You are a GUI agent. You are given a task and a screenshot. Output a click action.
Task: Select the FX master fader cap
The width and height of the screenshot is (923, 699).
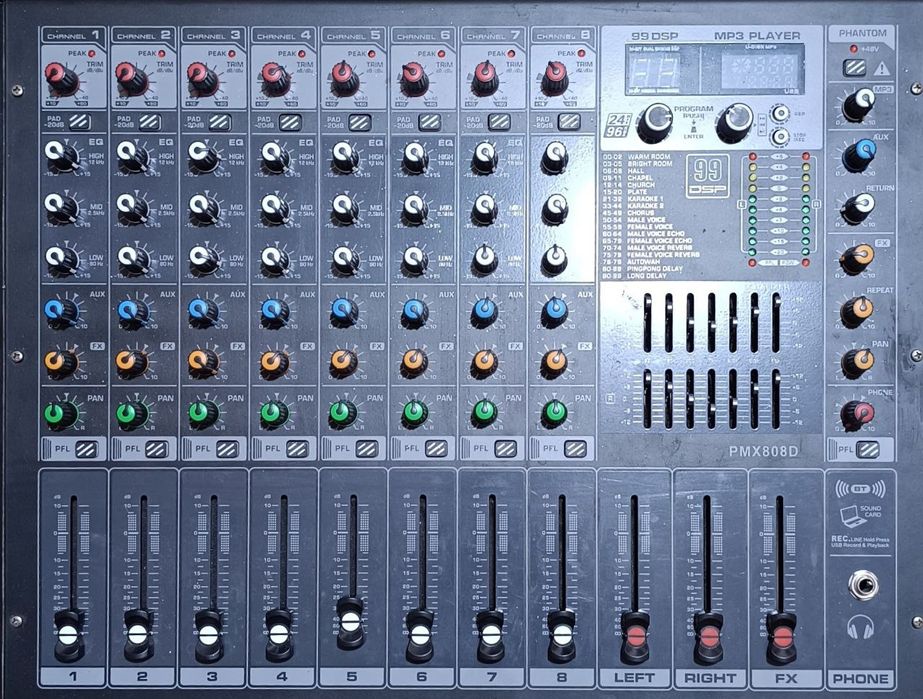tap(782, 638)
